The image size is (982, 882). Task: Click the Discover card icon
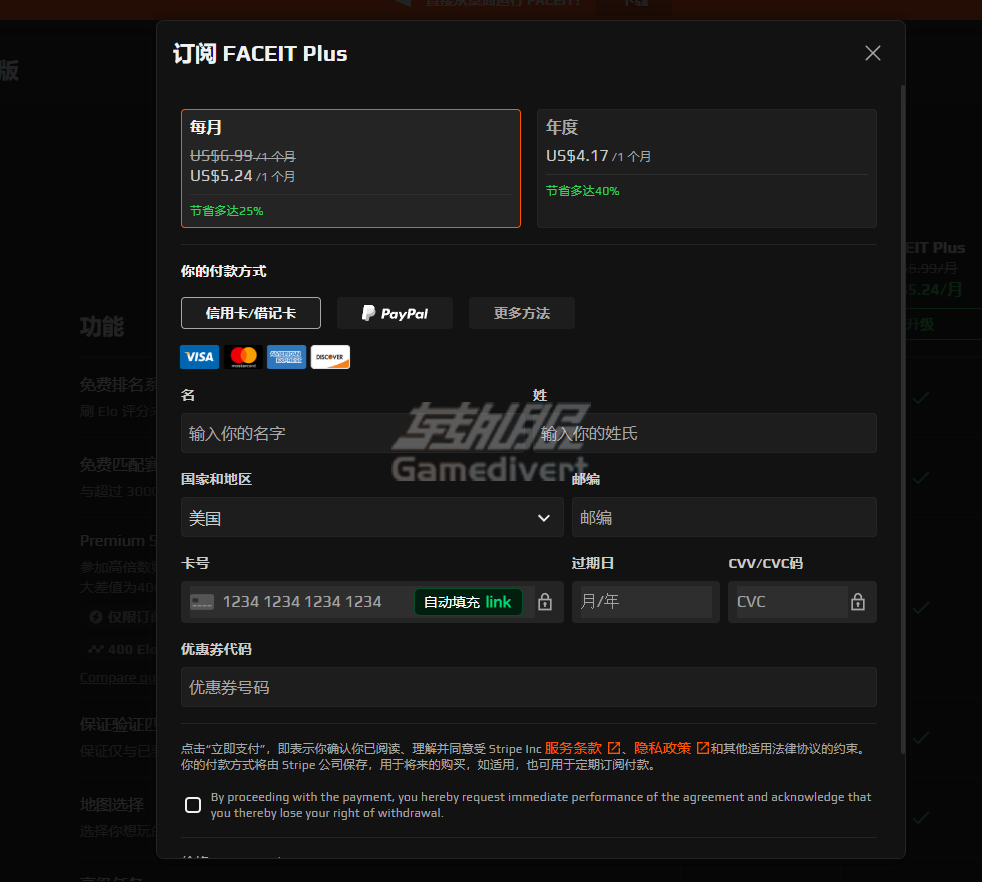click(x=330, y=357)
